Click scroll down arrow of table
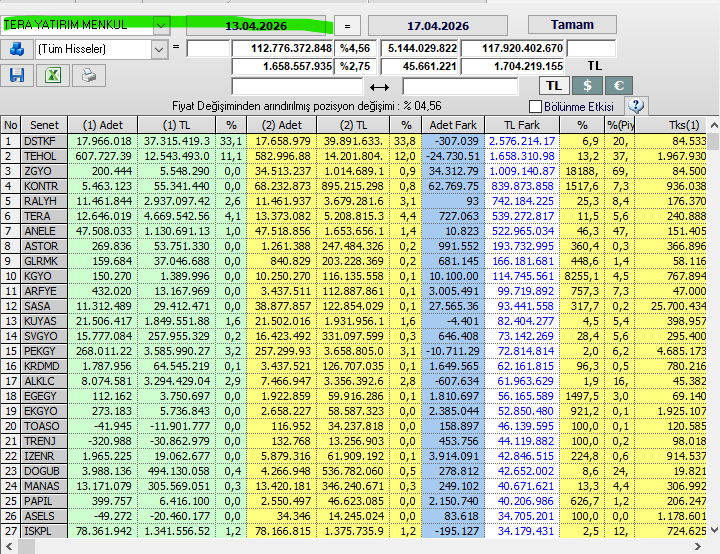 tap(714, 530)
